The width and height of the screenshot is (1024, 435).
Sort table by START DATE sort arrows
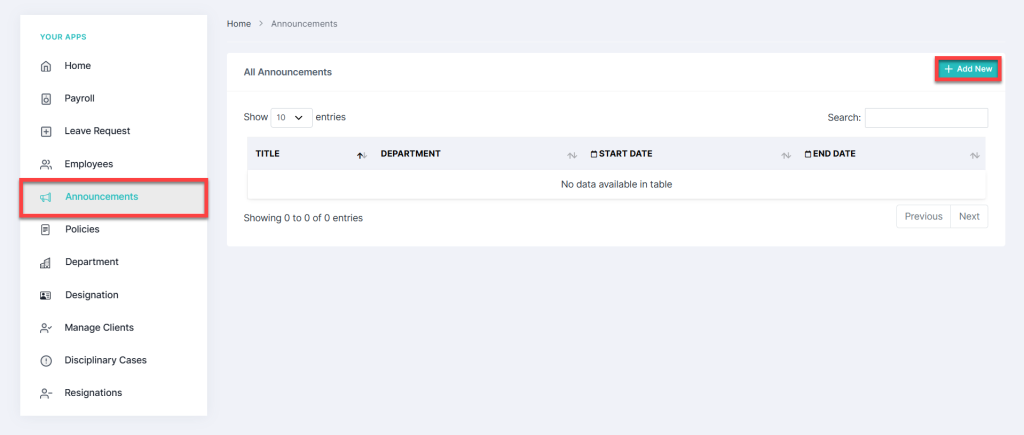pos(786,155)
